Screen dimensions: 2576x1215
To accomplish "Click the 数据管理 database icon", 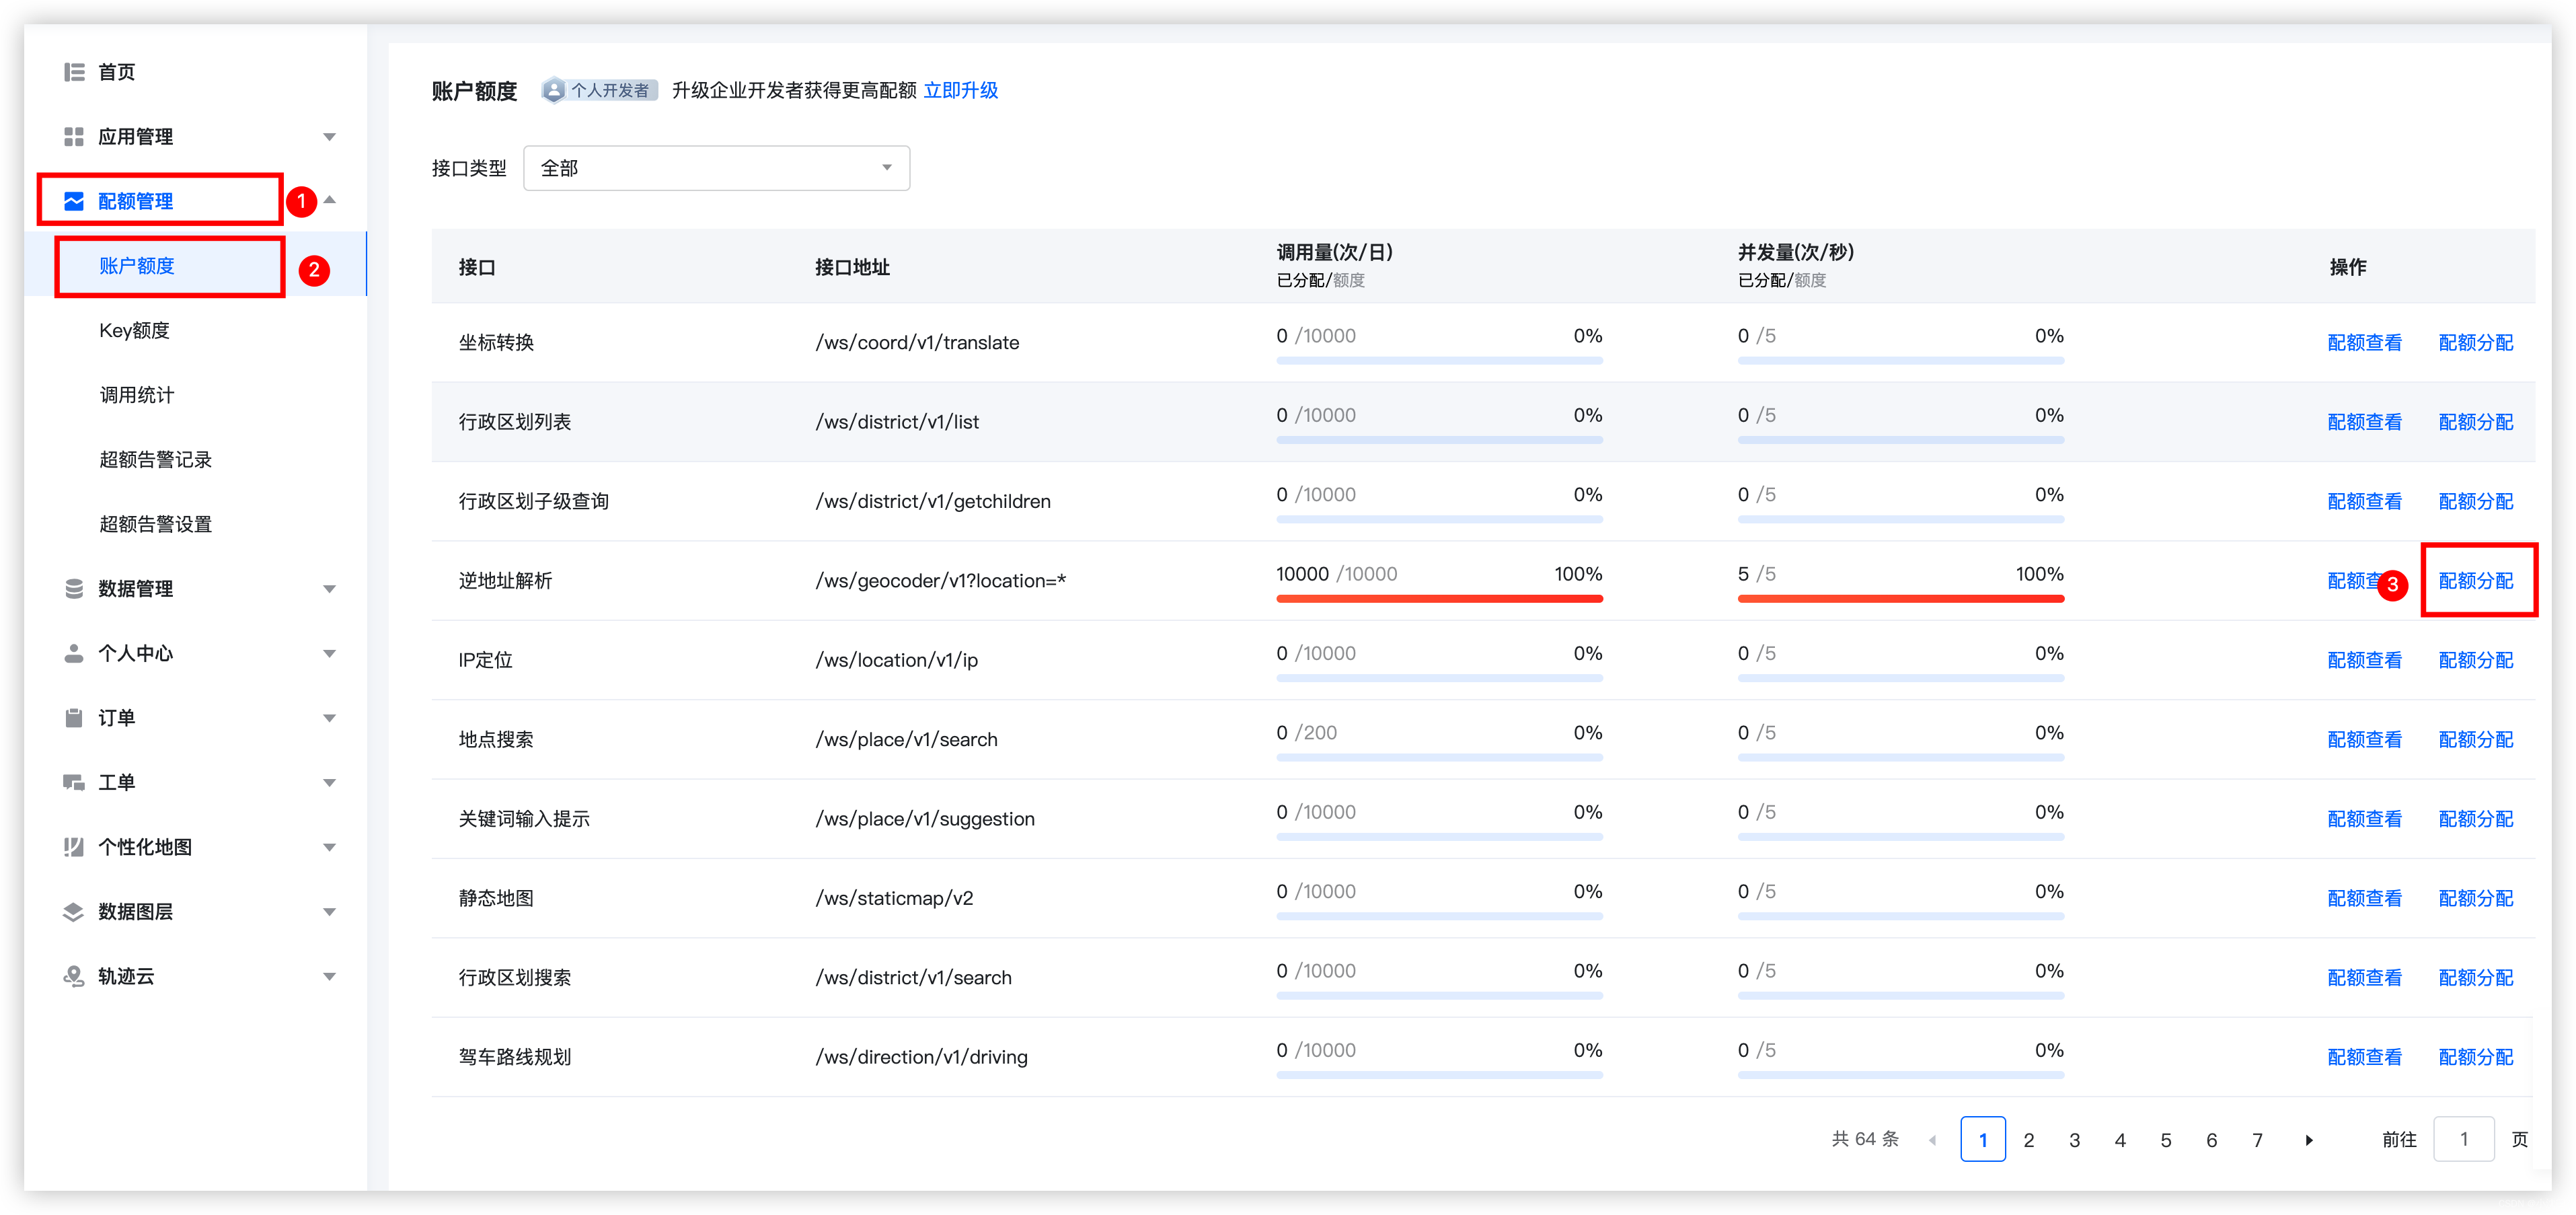I will point(74,589).
